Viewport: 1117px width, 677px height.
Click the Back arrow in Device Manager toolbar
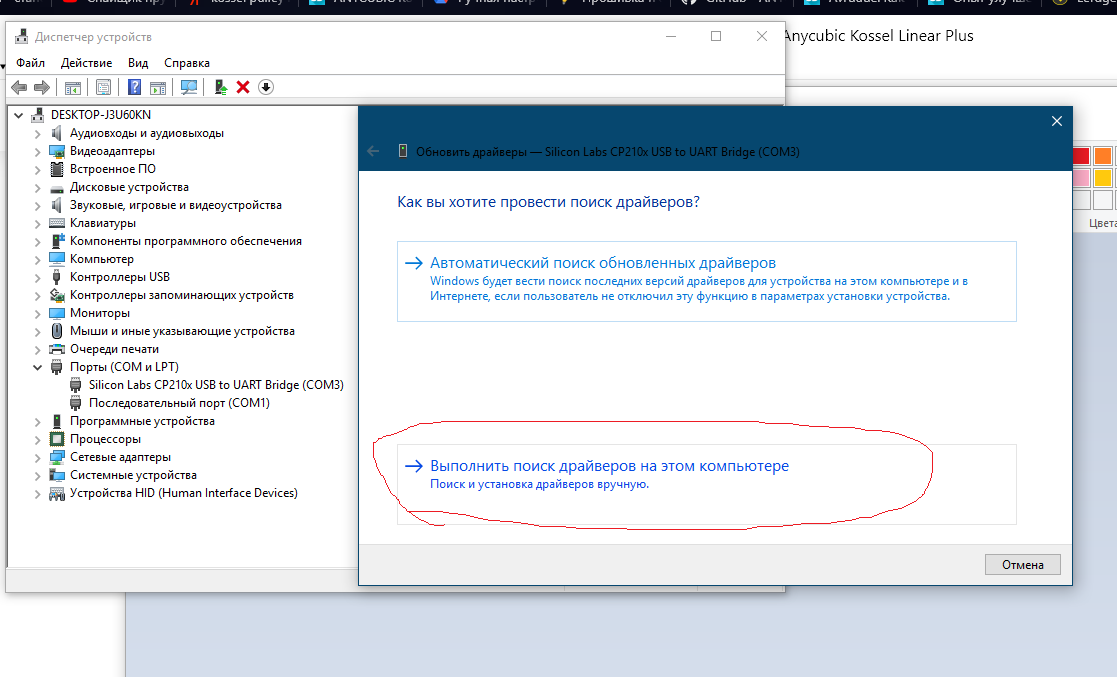coord(19,87)
